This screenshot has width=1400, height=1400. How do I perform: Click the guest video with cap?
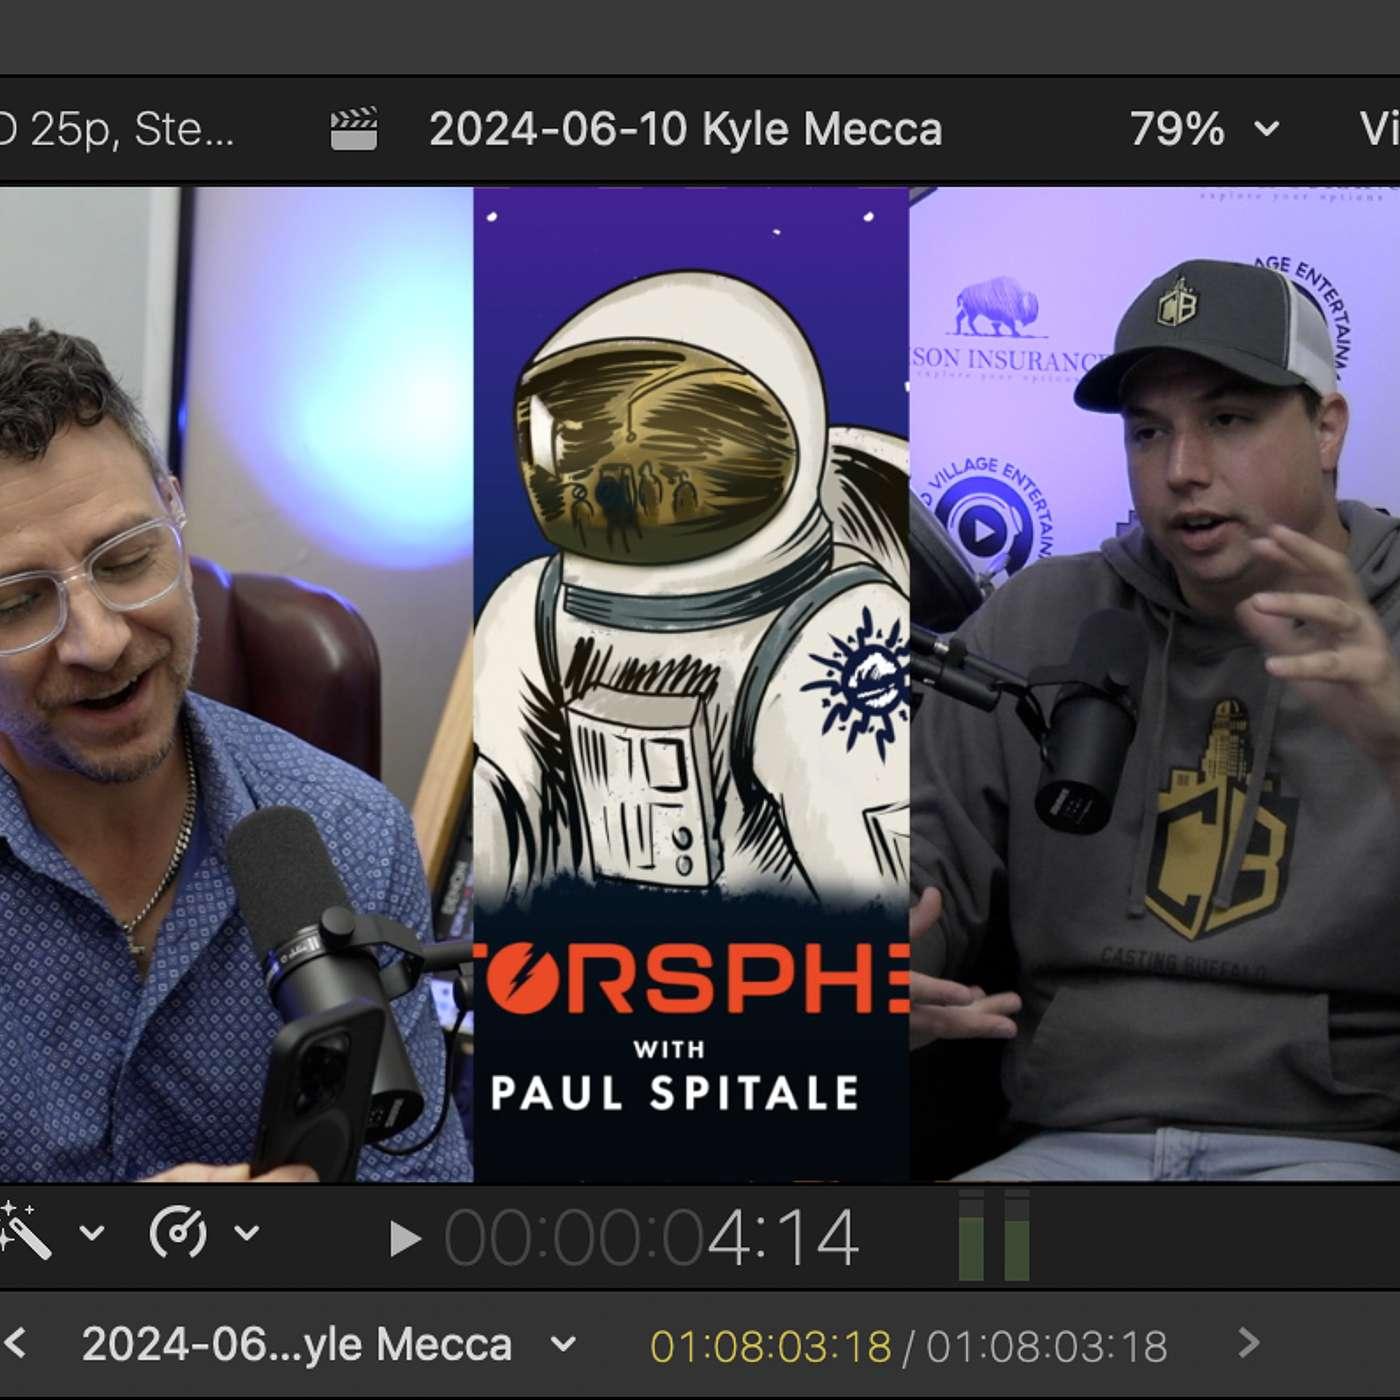[1155, 684]
